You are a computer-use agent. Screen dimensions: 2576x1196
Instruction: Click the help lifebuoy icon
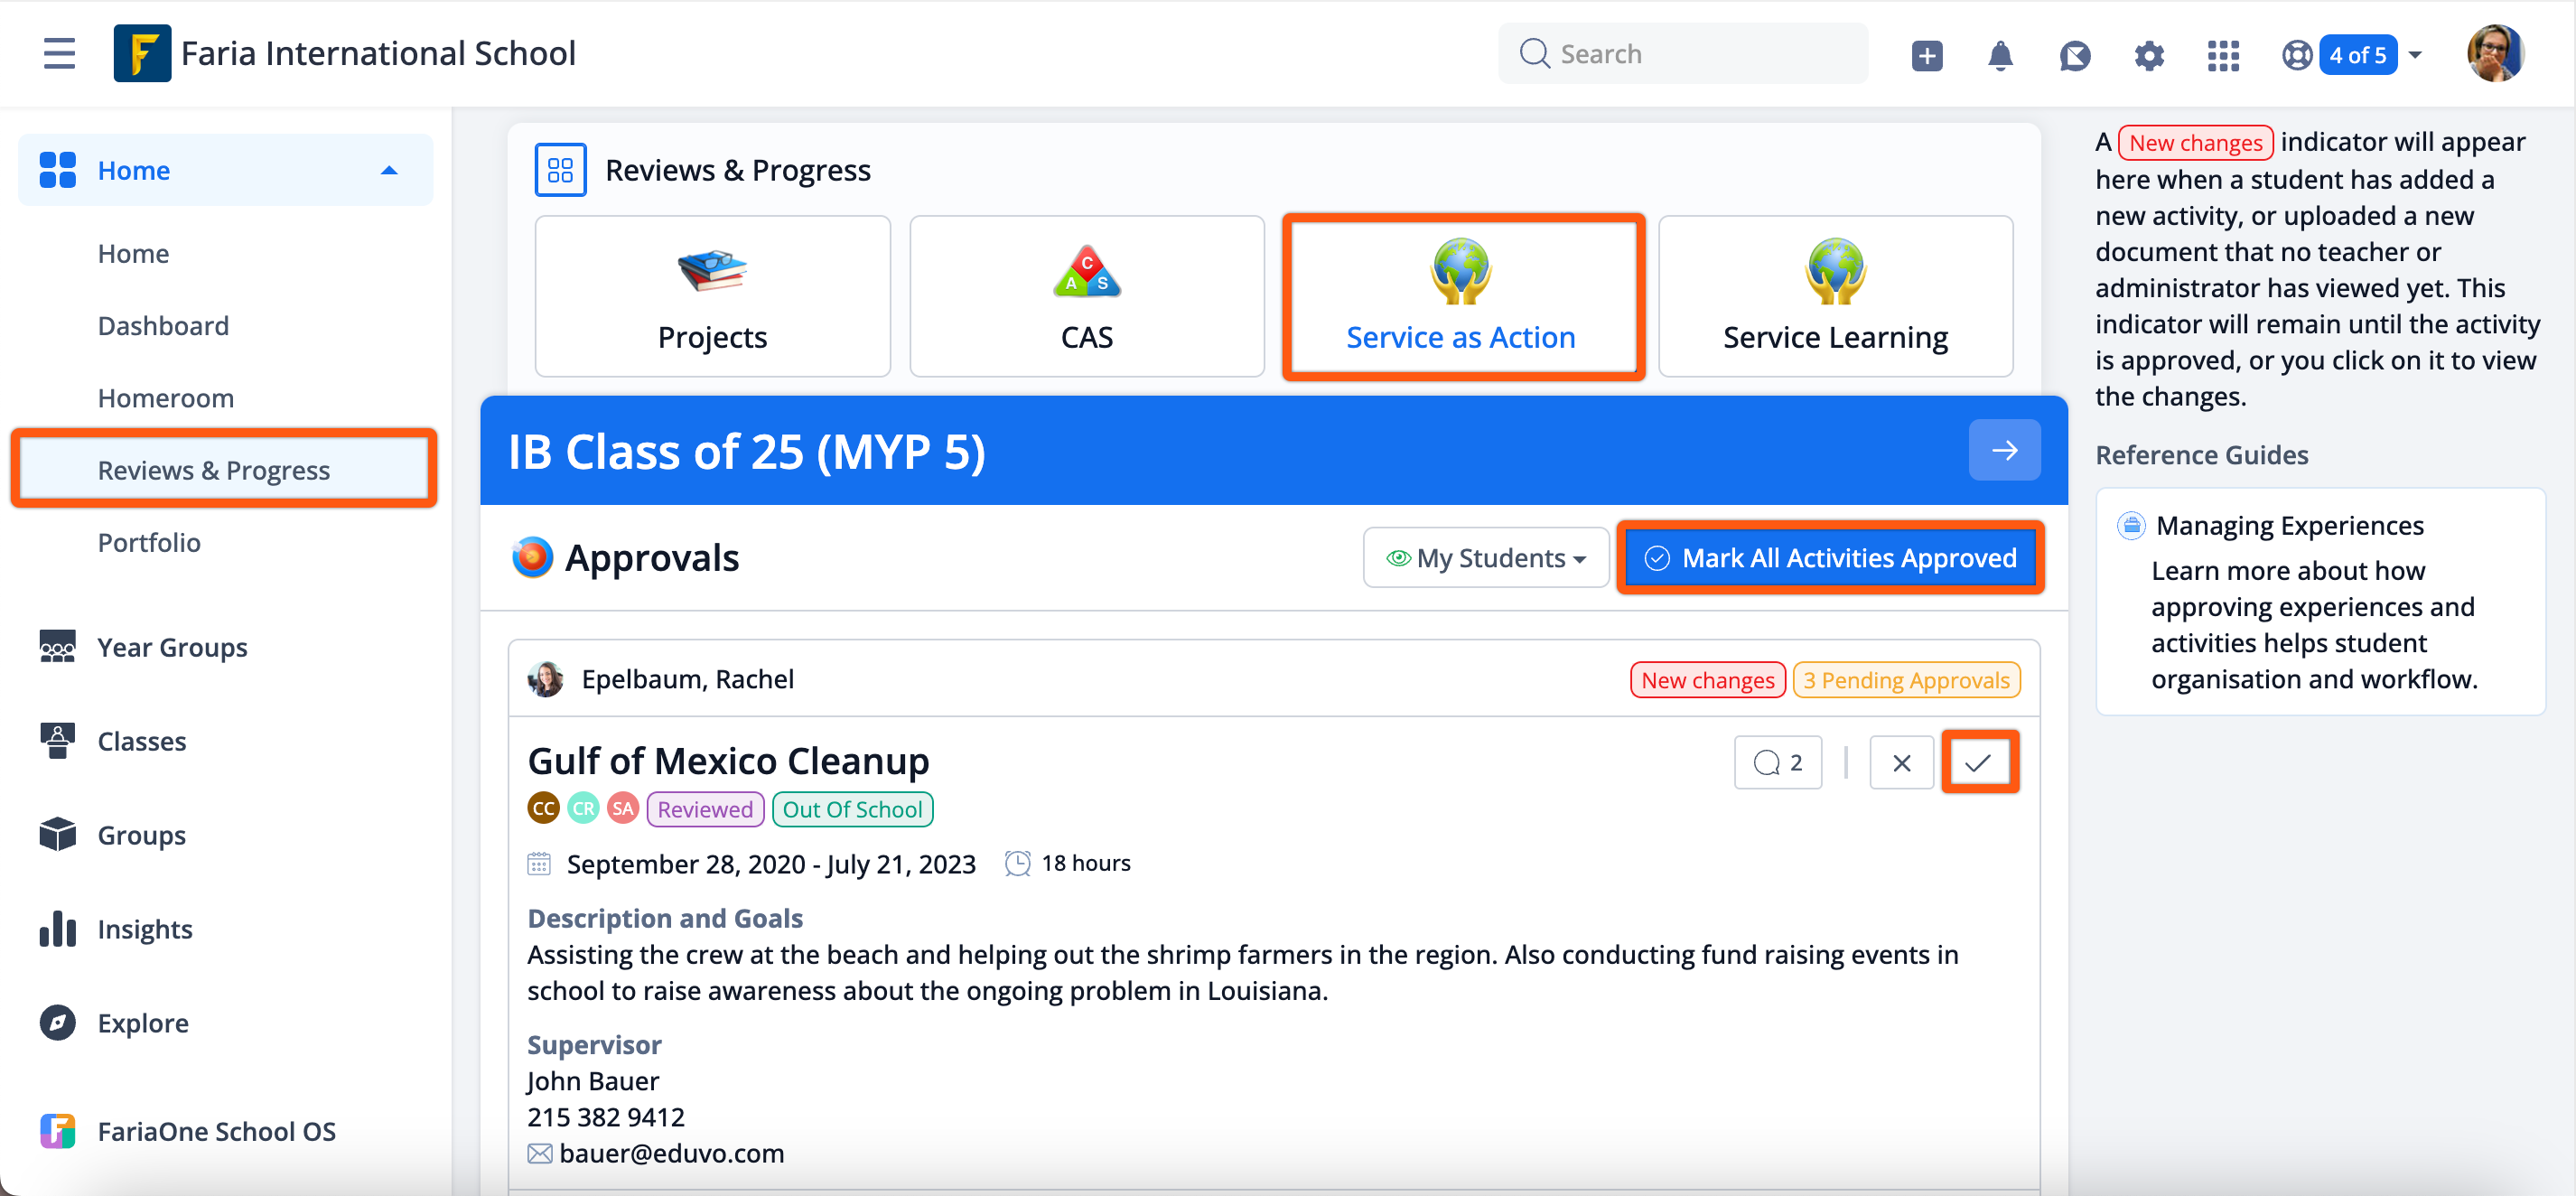click(x=2297, y=55)
